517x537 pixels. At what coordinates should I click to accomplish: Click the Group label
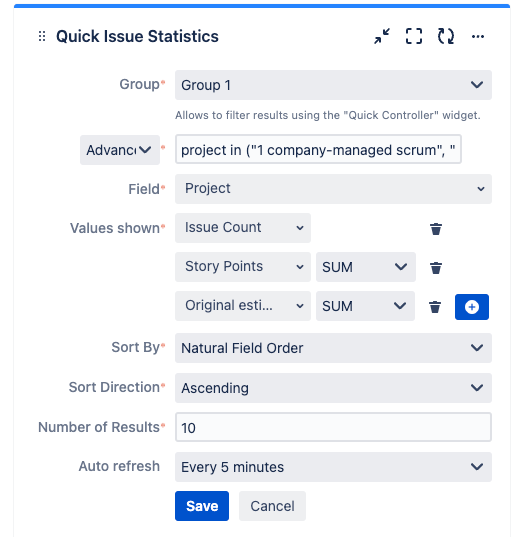pyautogui.click(x=139, y=84)
